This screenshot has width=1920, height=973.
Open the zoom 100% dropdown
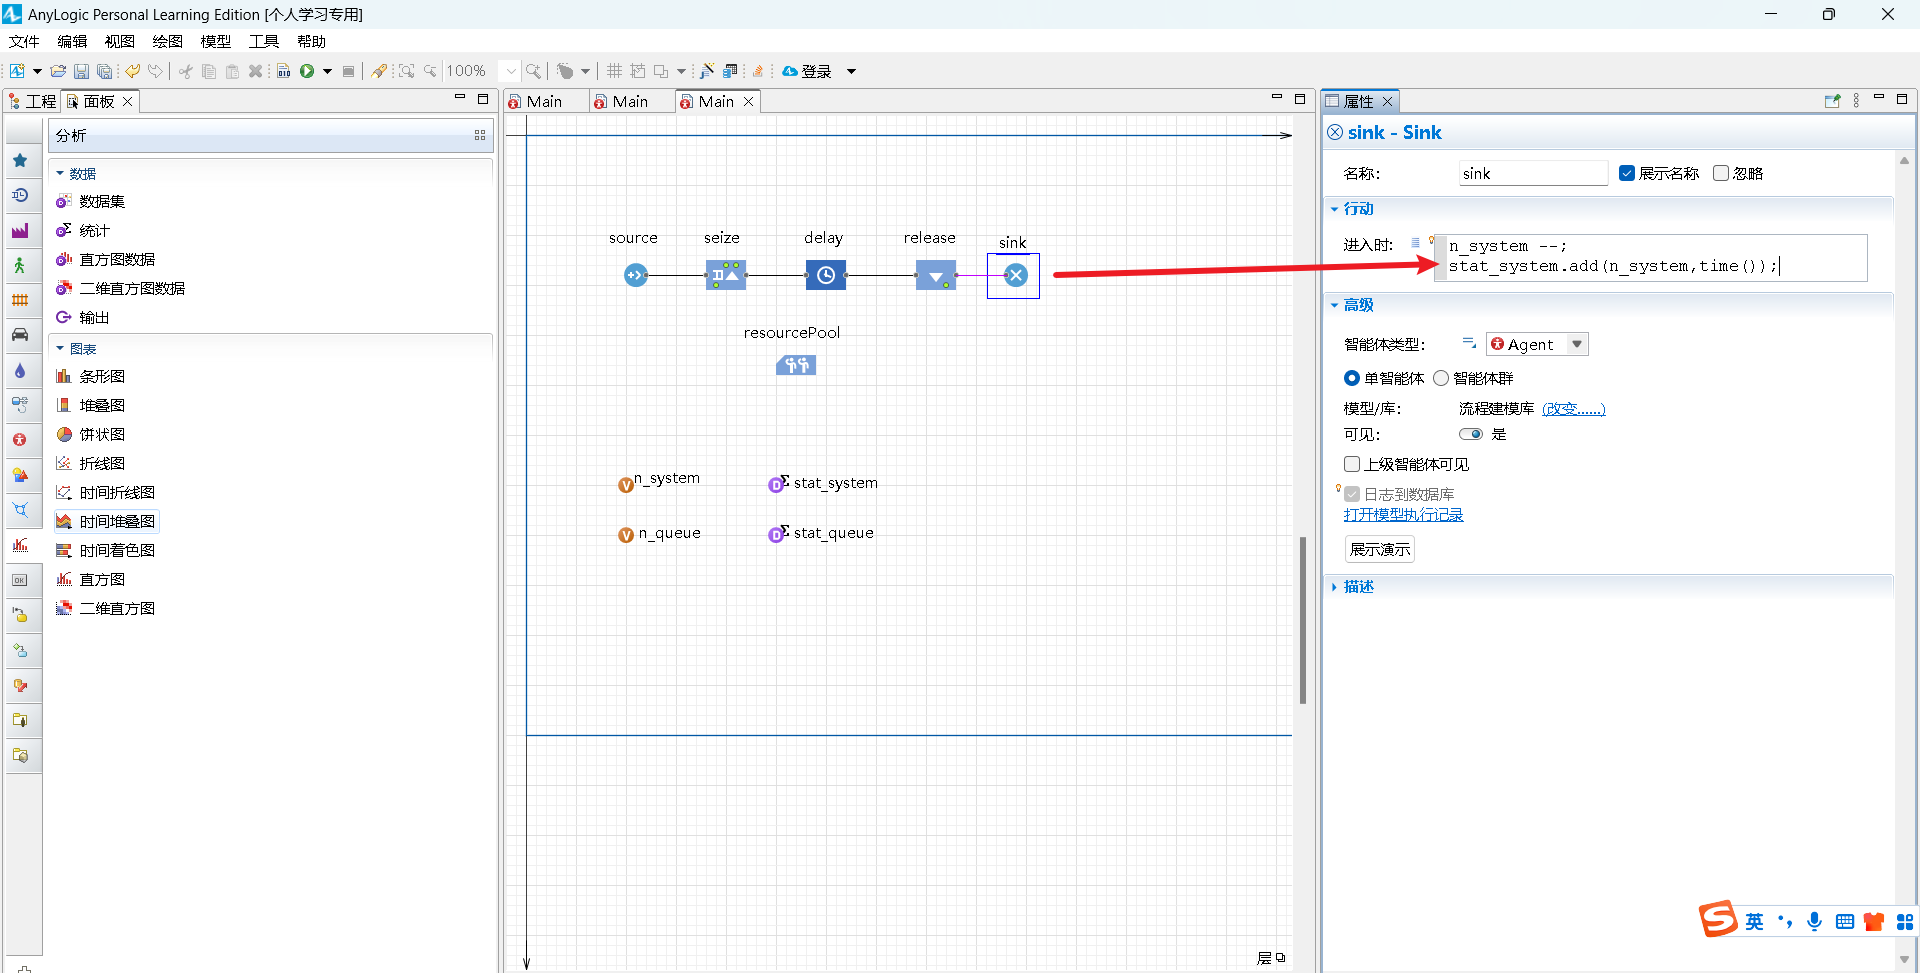(x=511, y=71)
